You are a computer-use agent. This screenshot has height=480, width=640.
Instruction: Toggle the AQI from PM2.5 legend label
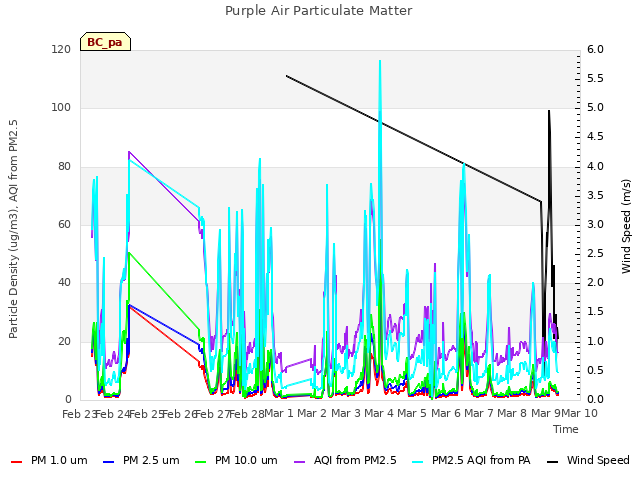355,460
